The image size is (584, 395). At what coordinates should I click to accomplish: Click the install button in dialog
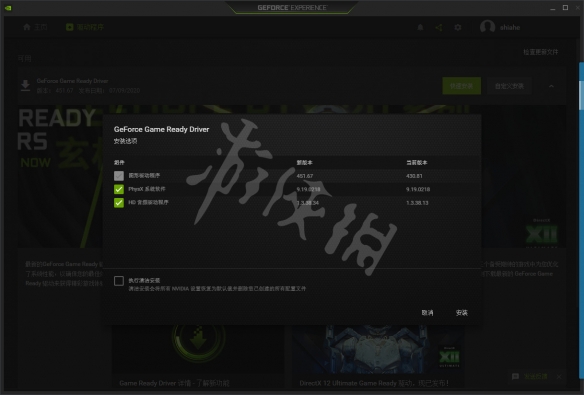click(x=461, y=312)
